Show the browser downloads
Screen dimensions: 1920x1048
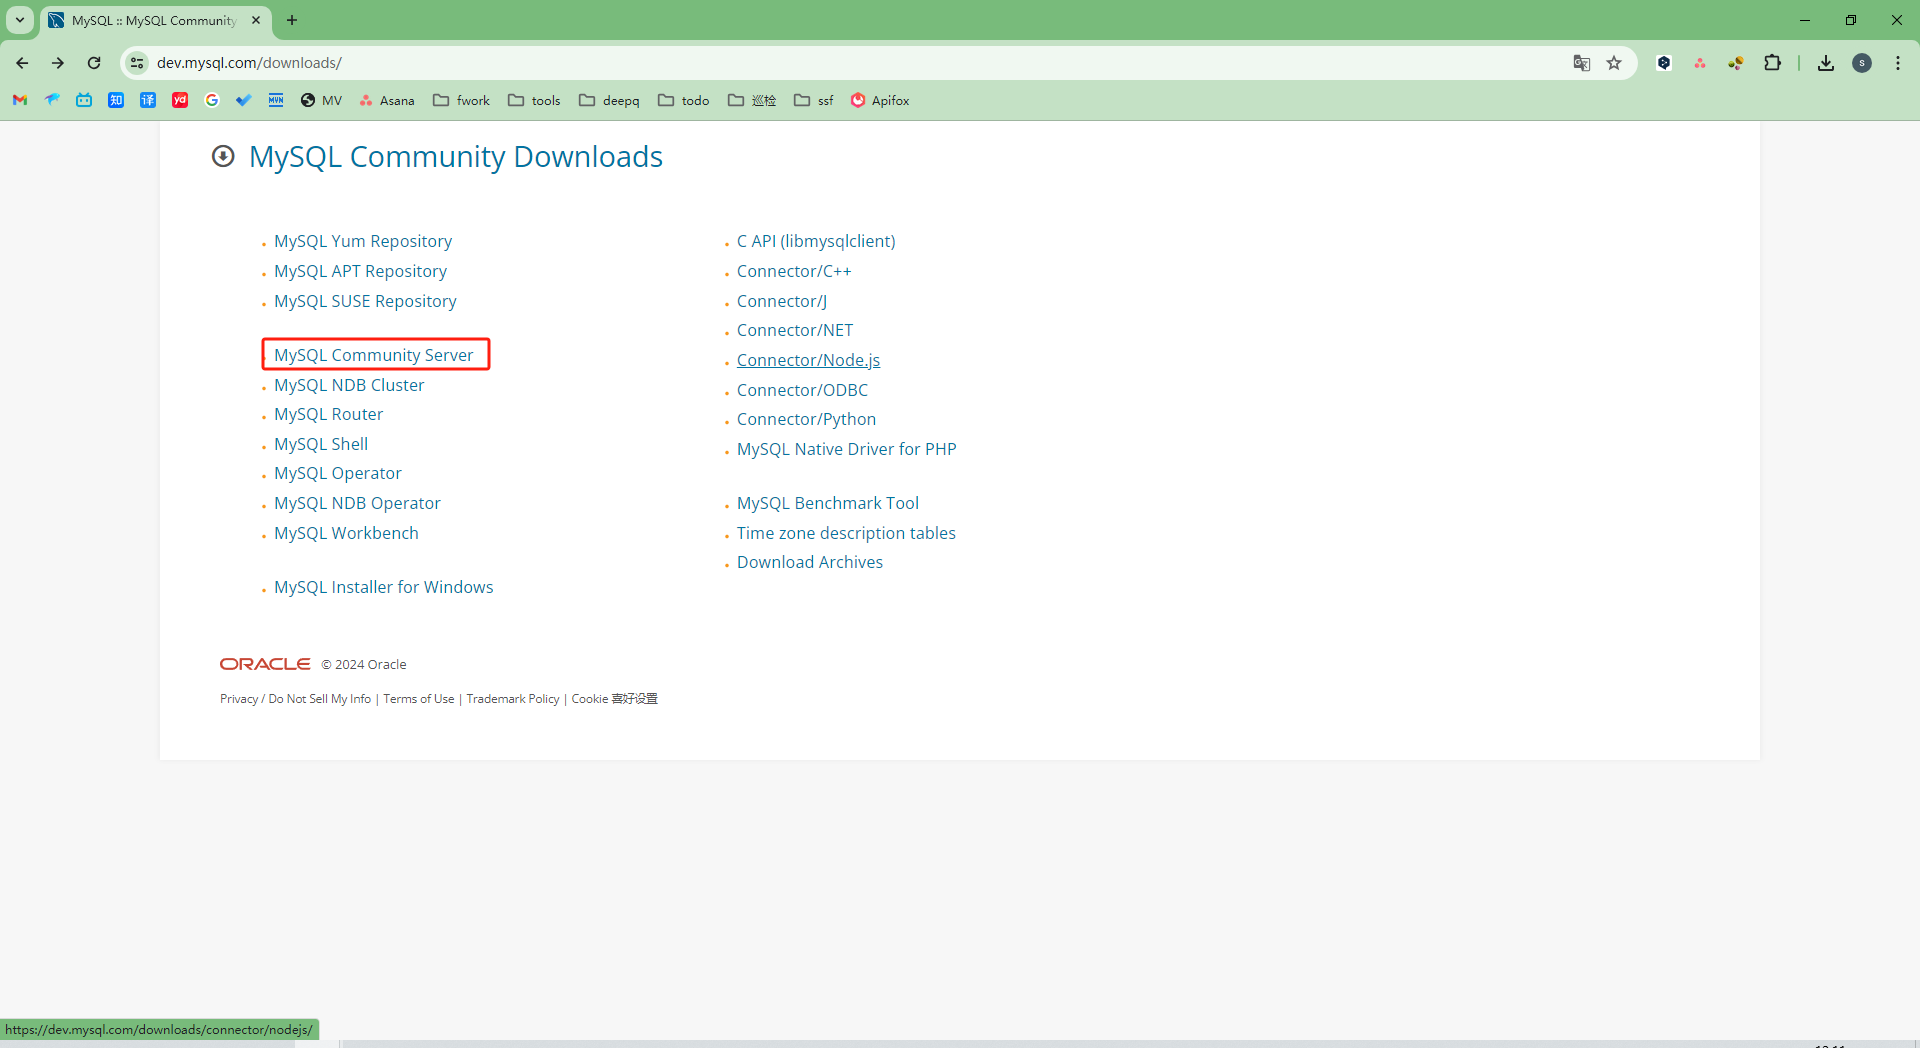1826,63
